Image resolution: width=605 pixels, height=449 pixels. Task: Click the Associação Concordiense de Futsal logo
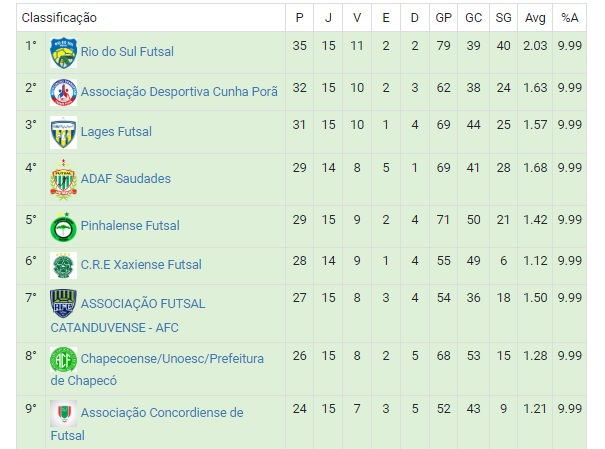(x=63, y=413)
